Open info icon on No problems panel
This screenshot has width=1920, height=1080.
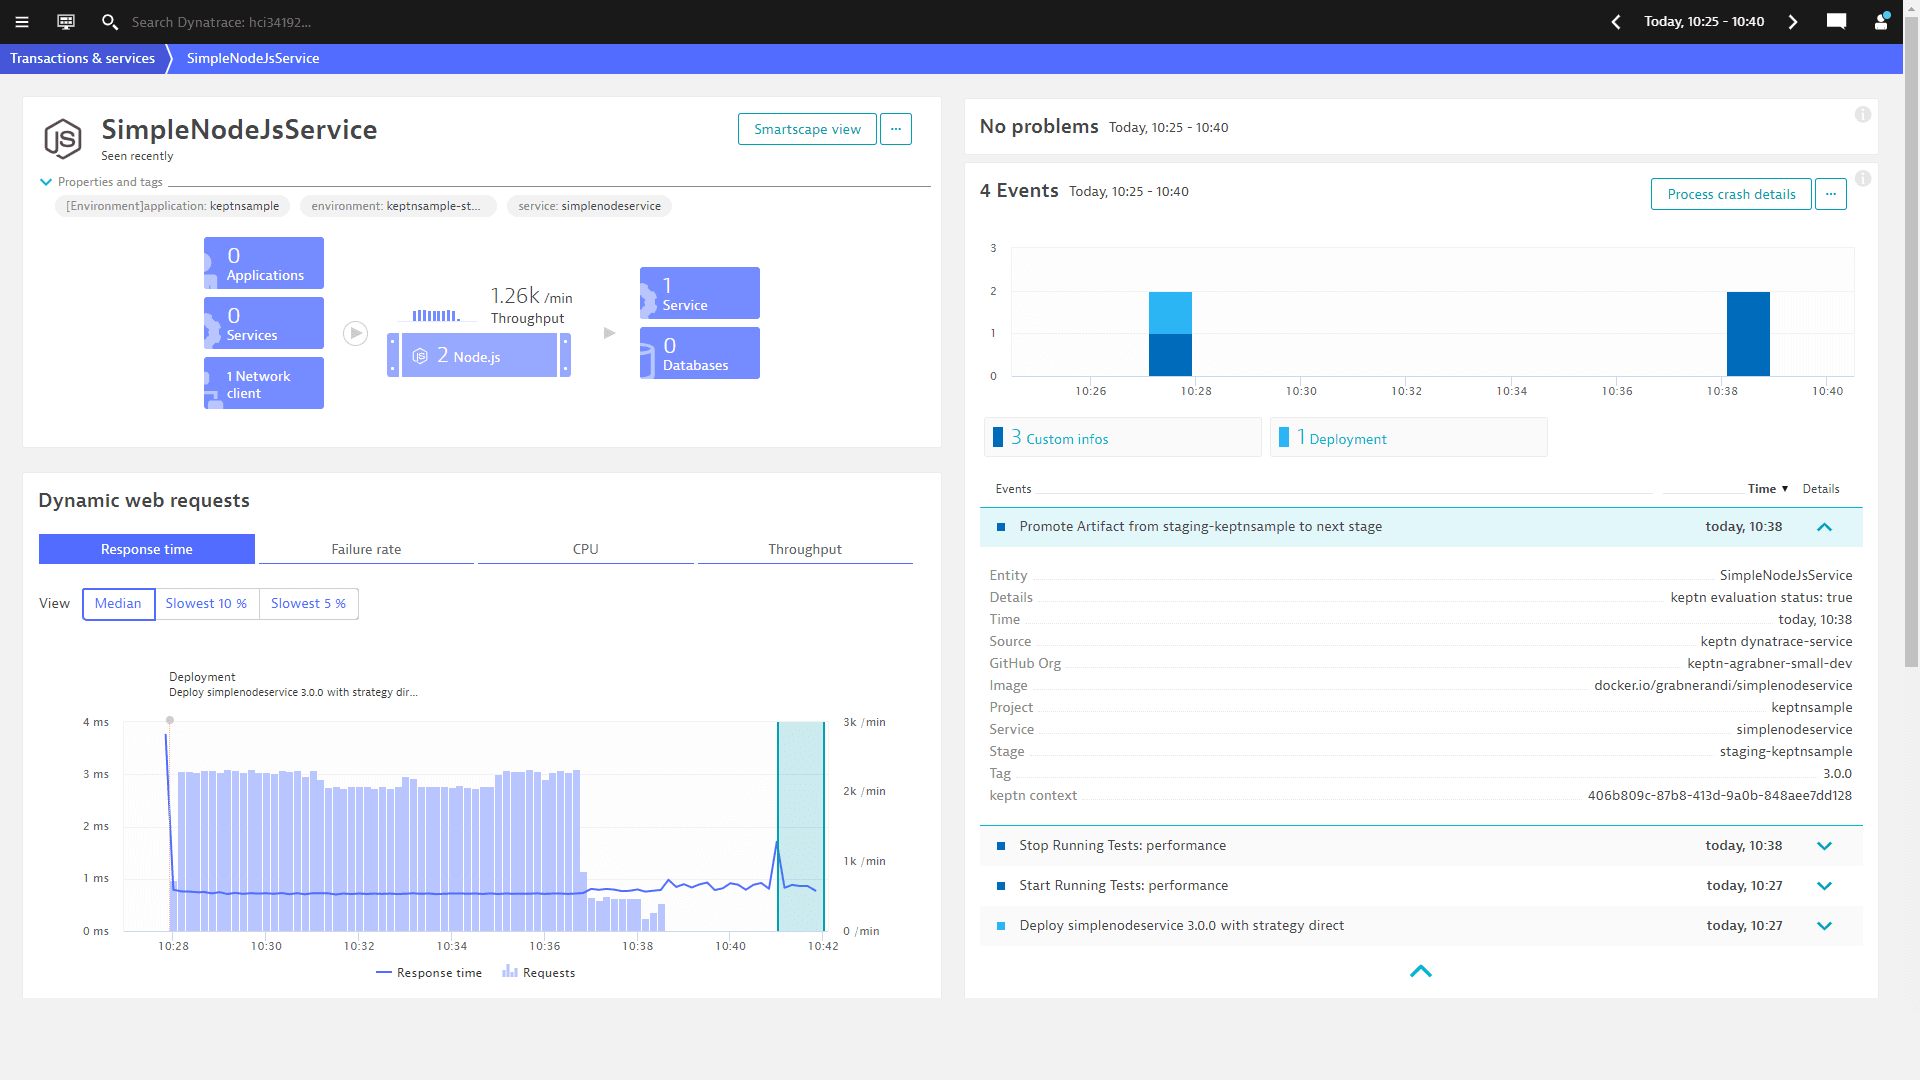tap(1863, 115)
